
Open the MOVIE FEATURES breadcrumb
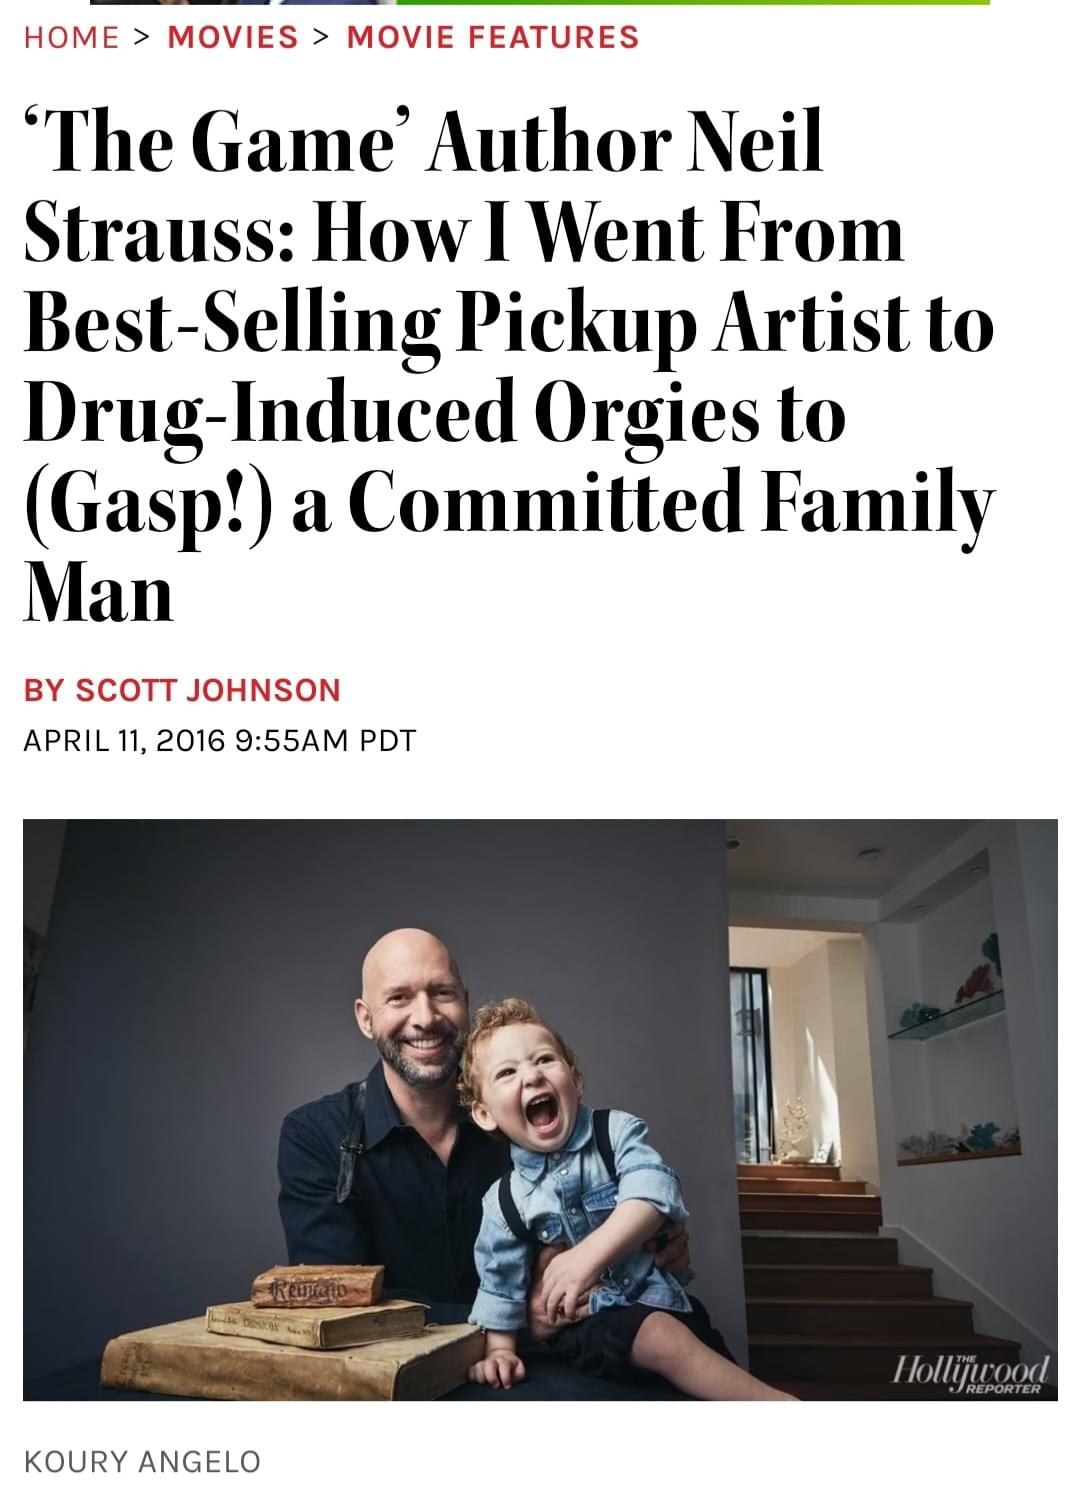click(492, 37)
